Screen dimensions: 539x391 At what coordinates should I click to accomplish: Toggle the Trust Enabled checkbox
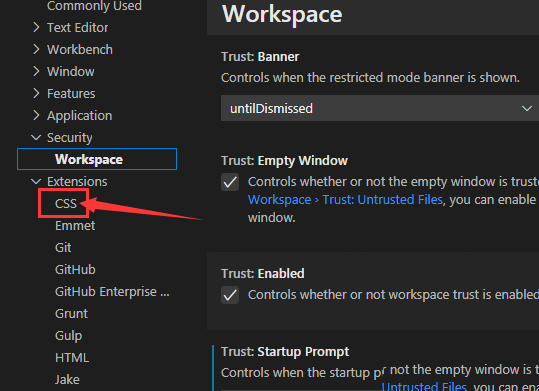click(x=230, y=295)
